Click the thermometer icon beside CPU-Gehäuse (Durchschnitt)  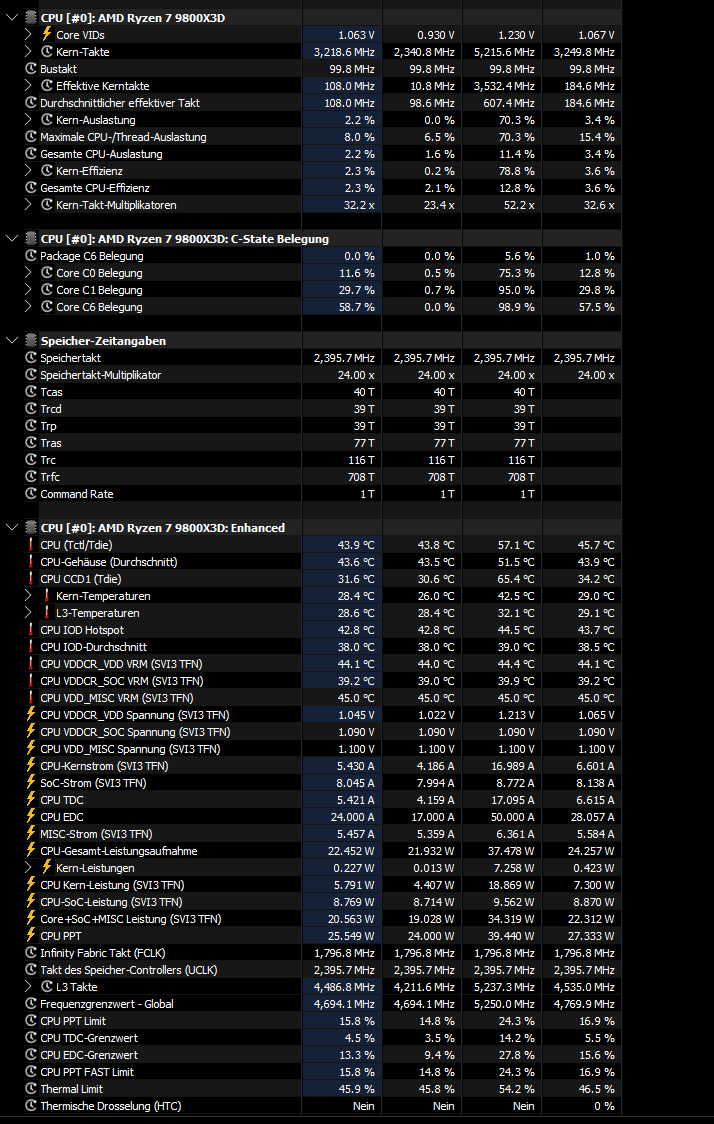(31, 562)
